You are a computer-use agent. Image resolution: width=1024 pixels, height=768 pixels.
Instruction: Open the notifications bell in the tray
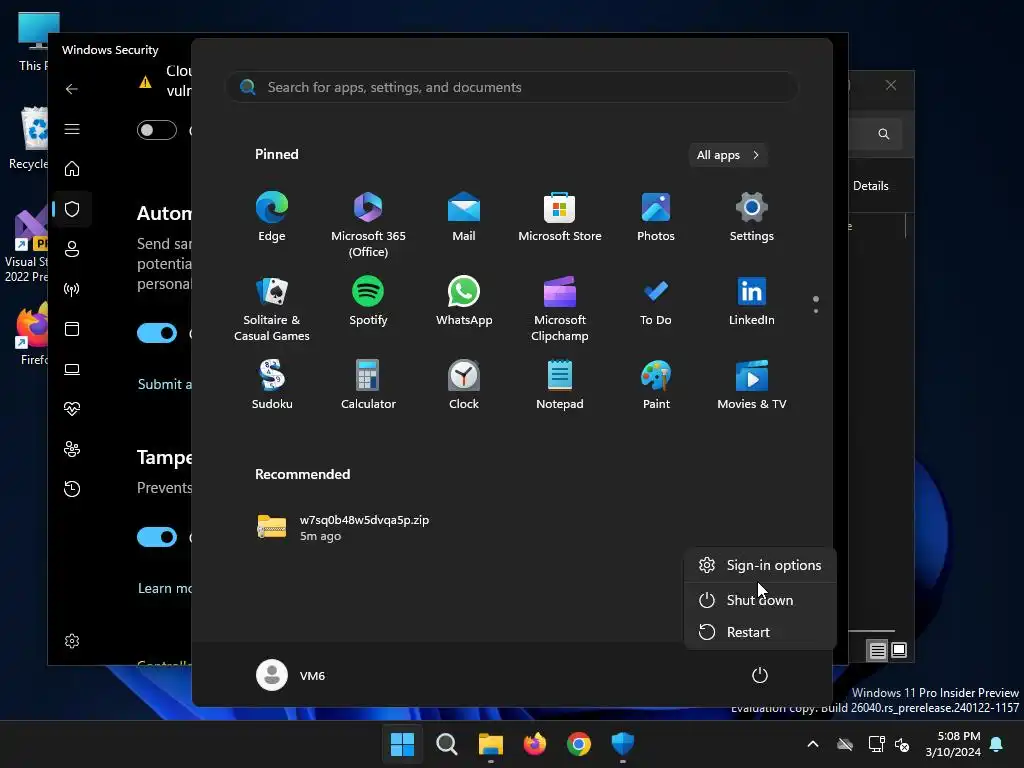click(997, 744)
